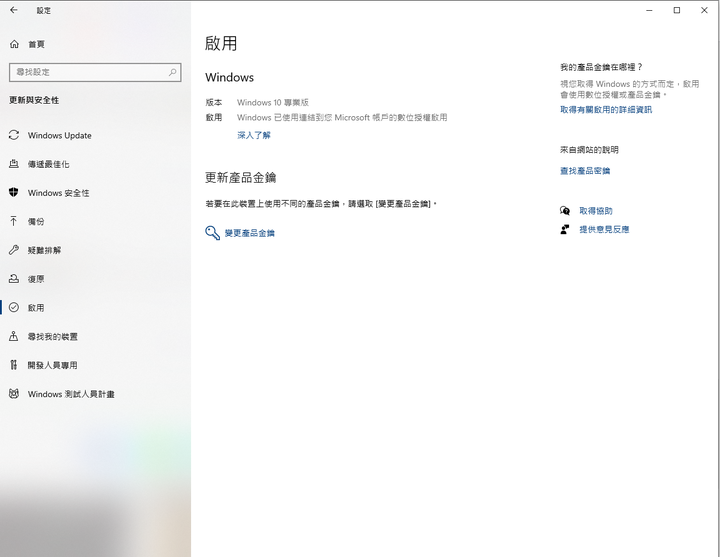
Task: Click the 提供意見反應 link
Action: [x=604, y=229]
